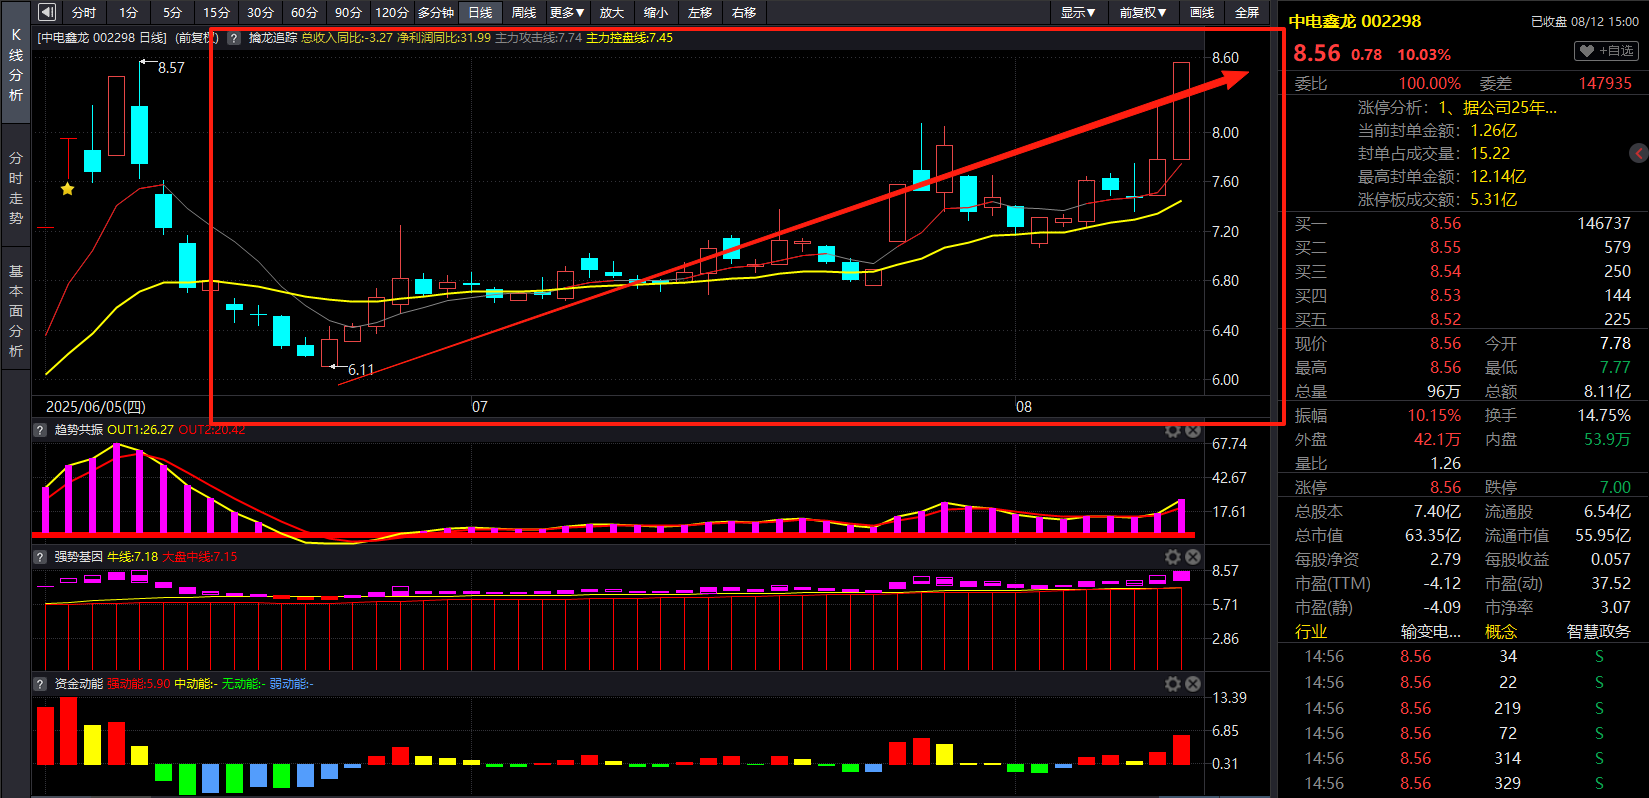The height and width of the screenshot is (798, 1649).
Task: Select the 15分 period
Action: point(216,12)
